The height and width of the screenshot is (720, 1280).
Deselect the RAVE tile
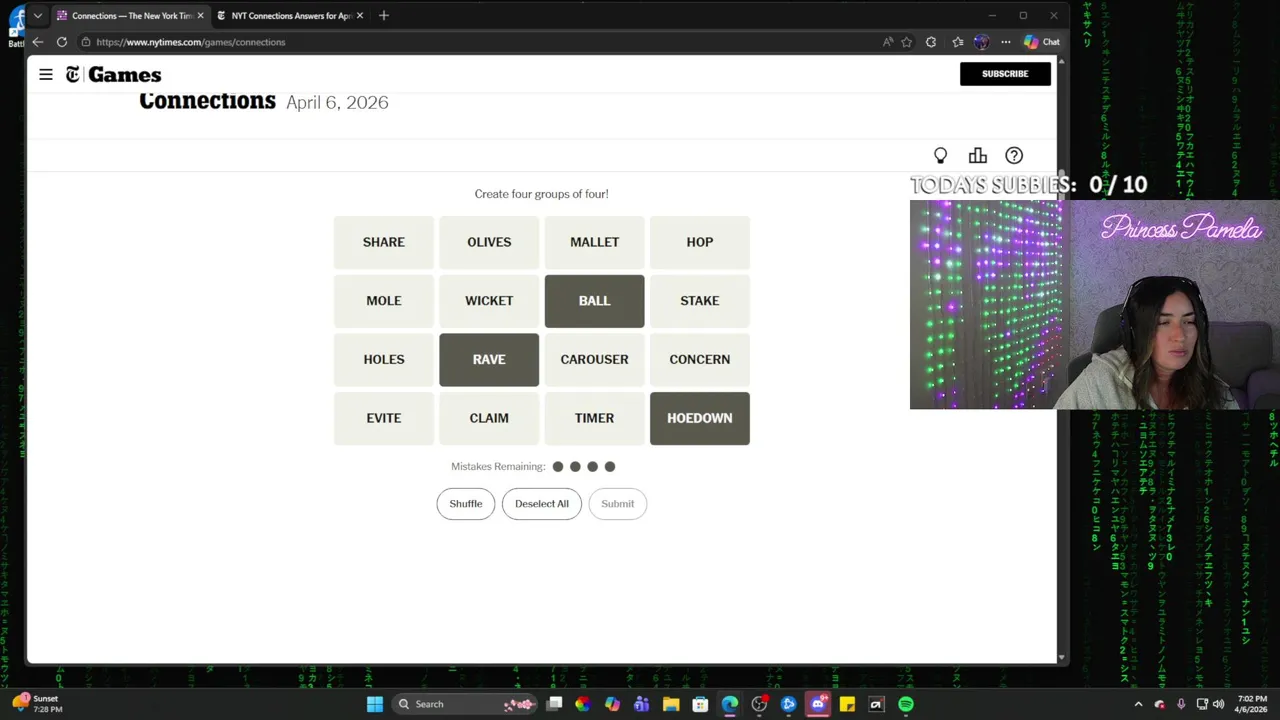[x=489, y=360]
